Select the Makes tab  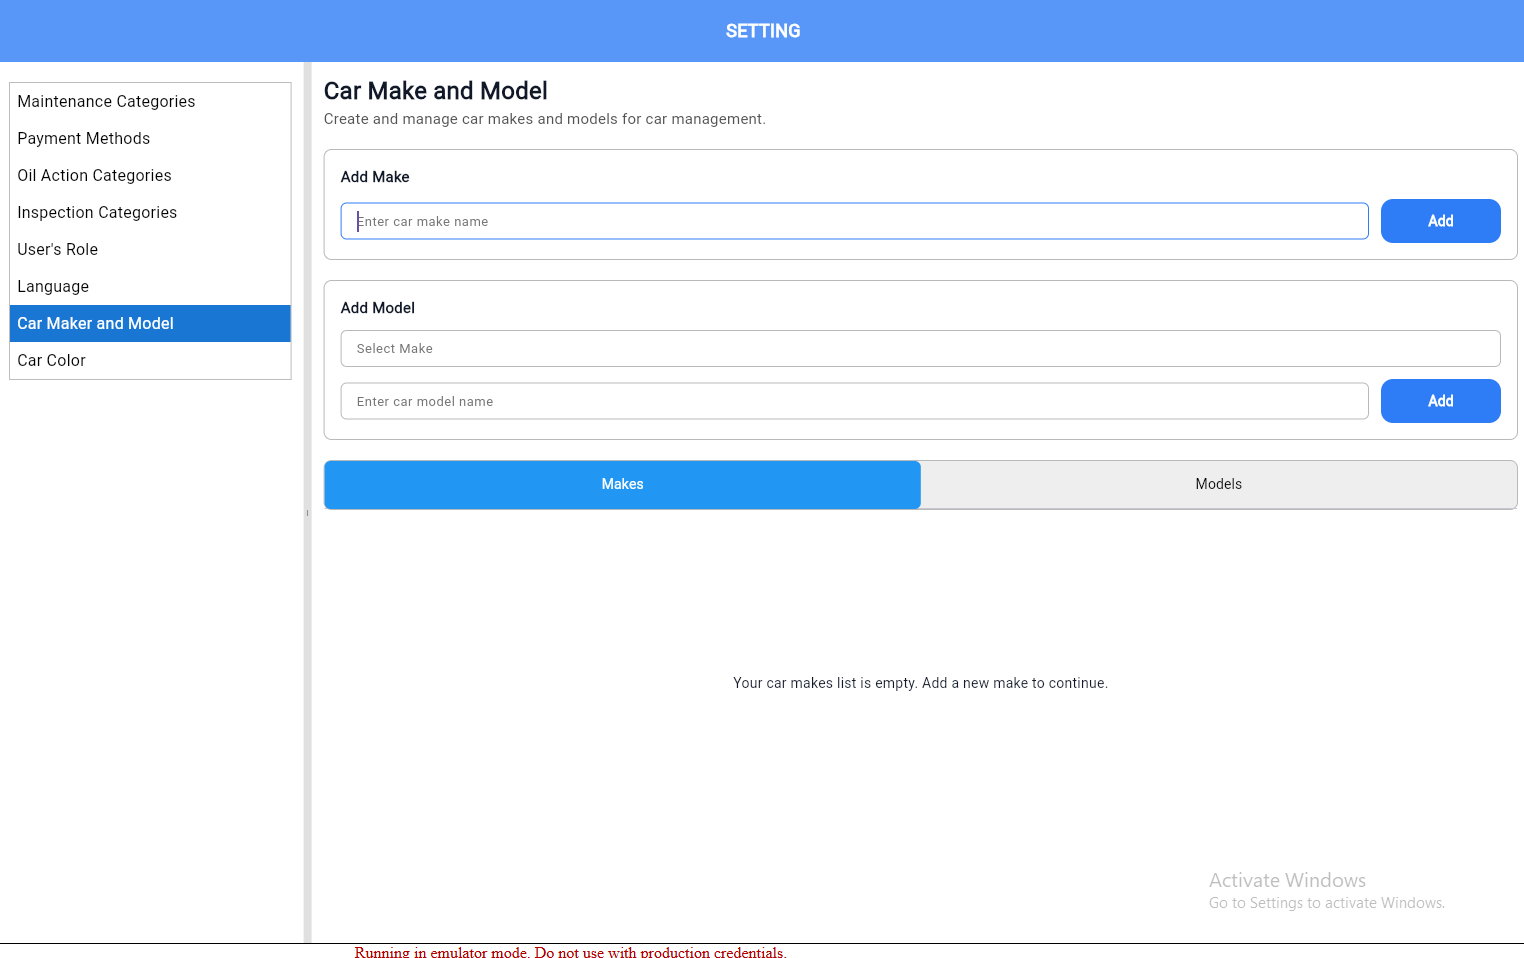tap(622, 484)
